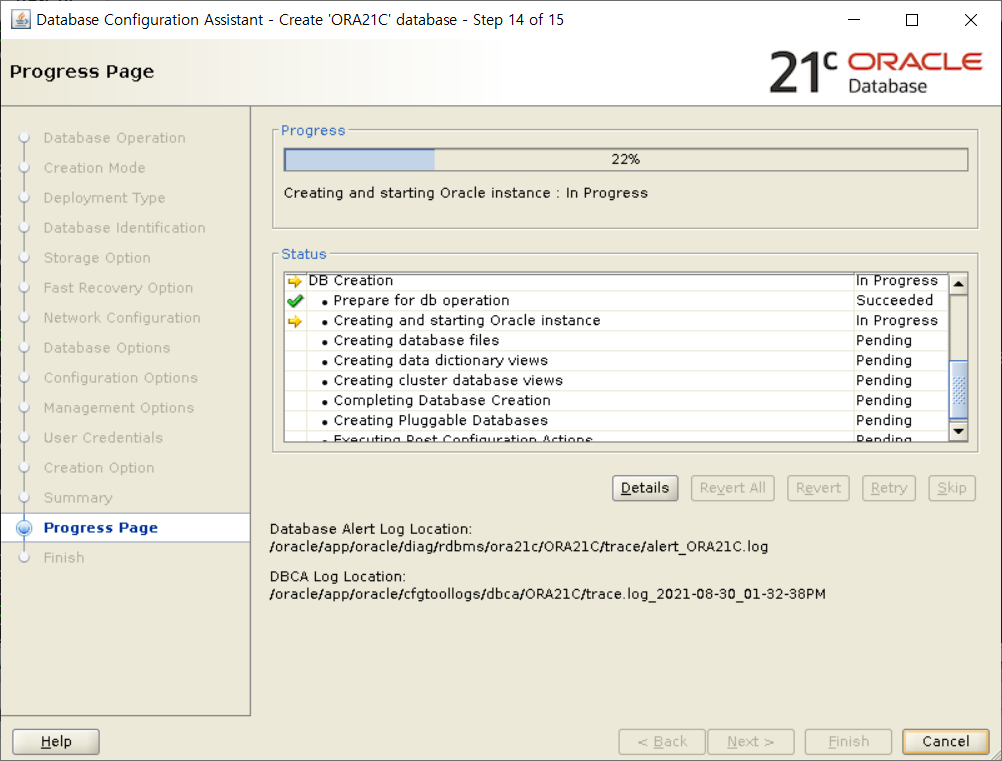Select the Database Options step
The width and height of the screenshot is (1002, 761).
point(107,348)
